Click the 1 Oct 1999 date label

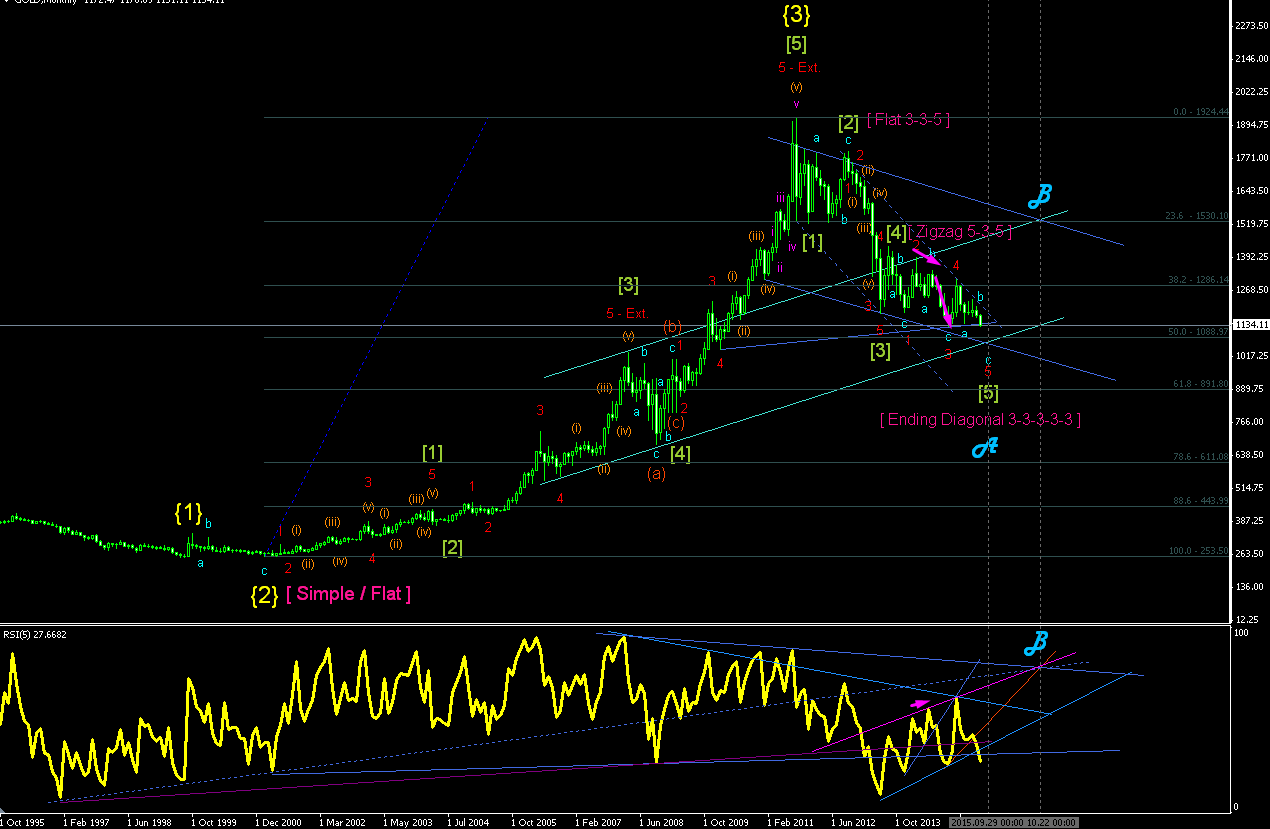tap(214, 822)
